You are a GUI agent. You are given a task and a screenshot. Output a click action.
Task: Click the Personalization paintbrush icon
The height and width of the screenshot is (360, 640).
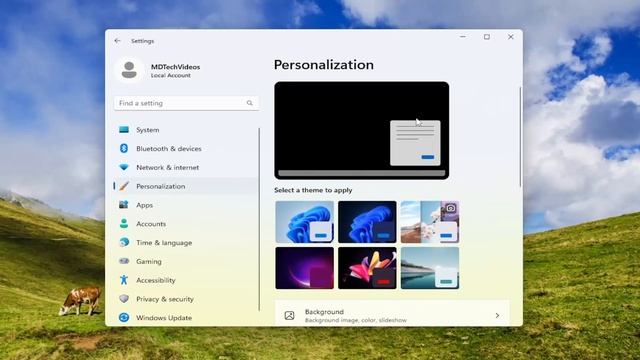tap(124, 186)
